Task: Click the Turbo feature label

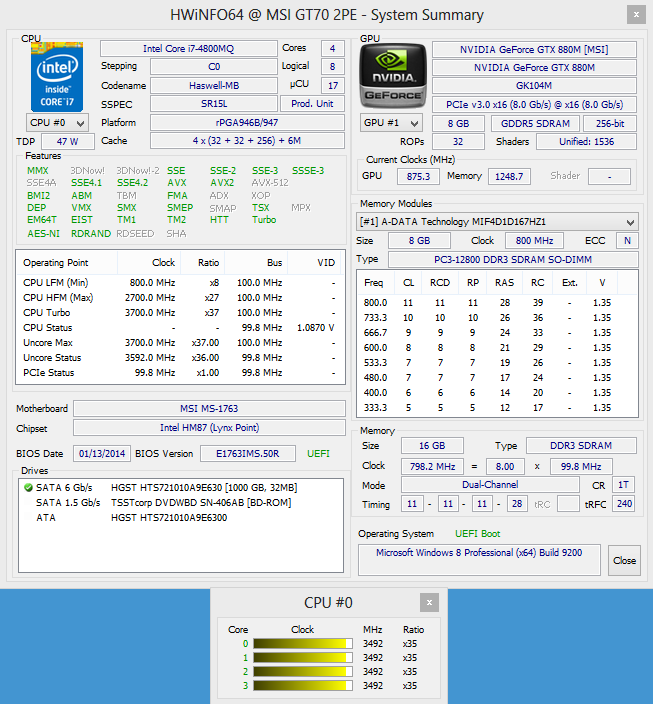Action: click(264, 220)
